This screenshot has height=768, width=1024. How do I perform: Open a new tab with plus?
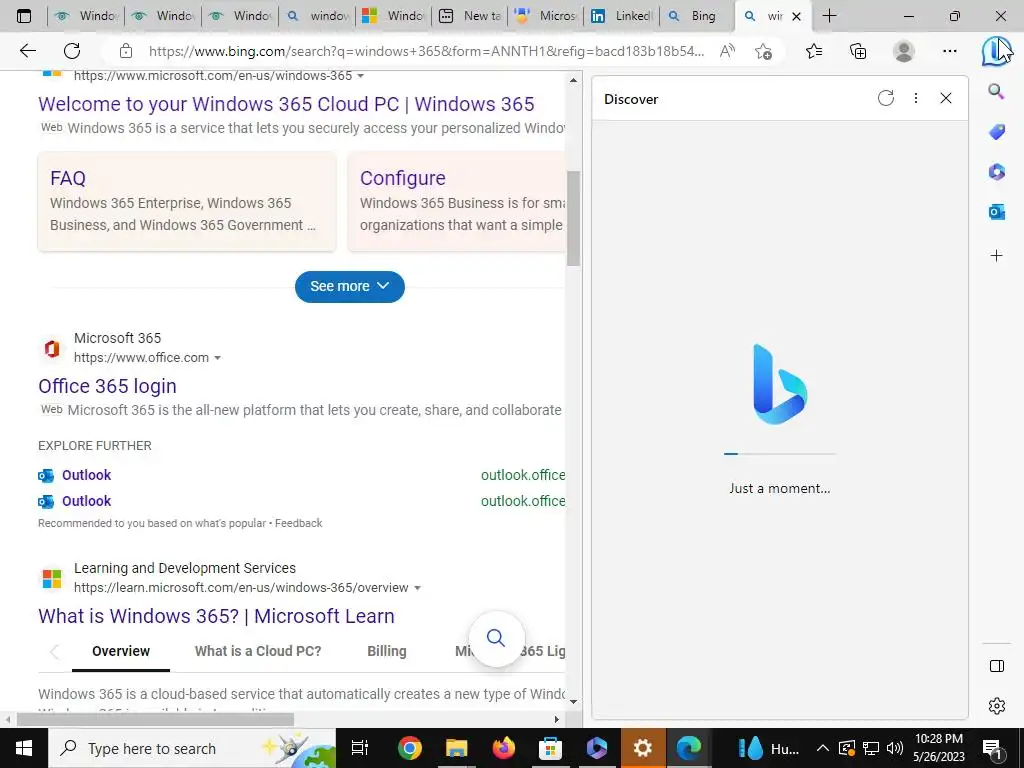point(829,16)
